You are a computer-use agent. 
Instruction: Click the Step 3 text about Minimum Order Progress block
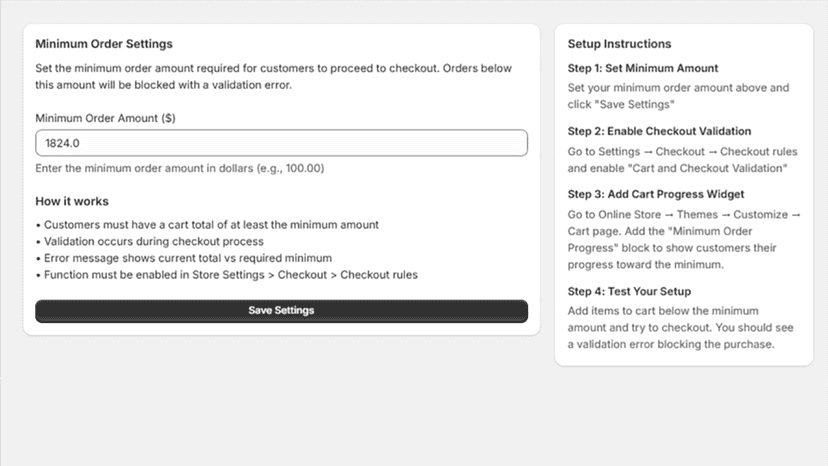pyautogui.click(x=684, y=239)
